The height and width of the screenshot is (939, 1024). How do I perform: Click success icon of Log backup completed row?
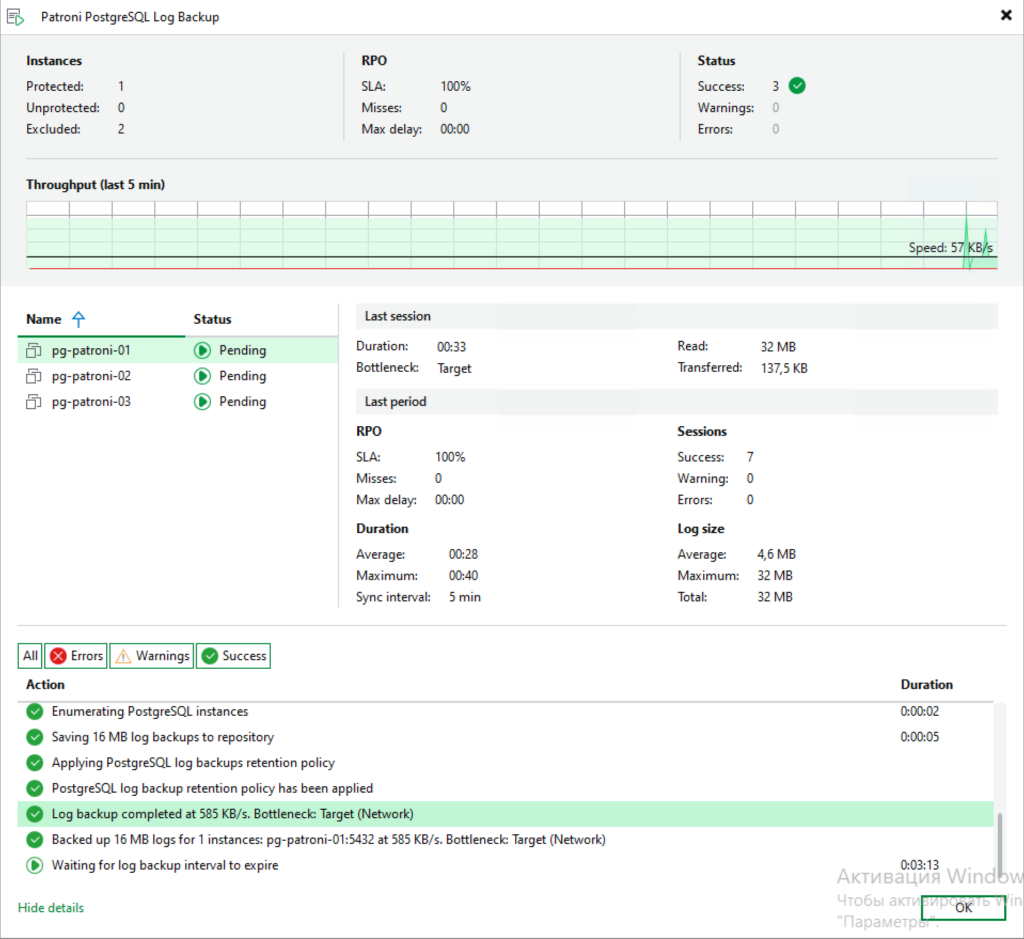[x=35, y=814]
